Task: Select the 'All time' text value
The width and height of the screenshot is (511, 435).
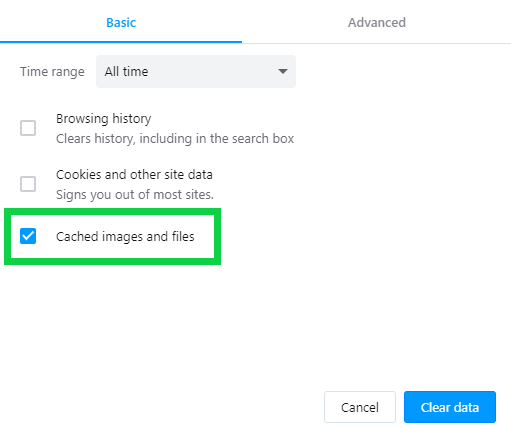Action: tap(126, 71)
